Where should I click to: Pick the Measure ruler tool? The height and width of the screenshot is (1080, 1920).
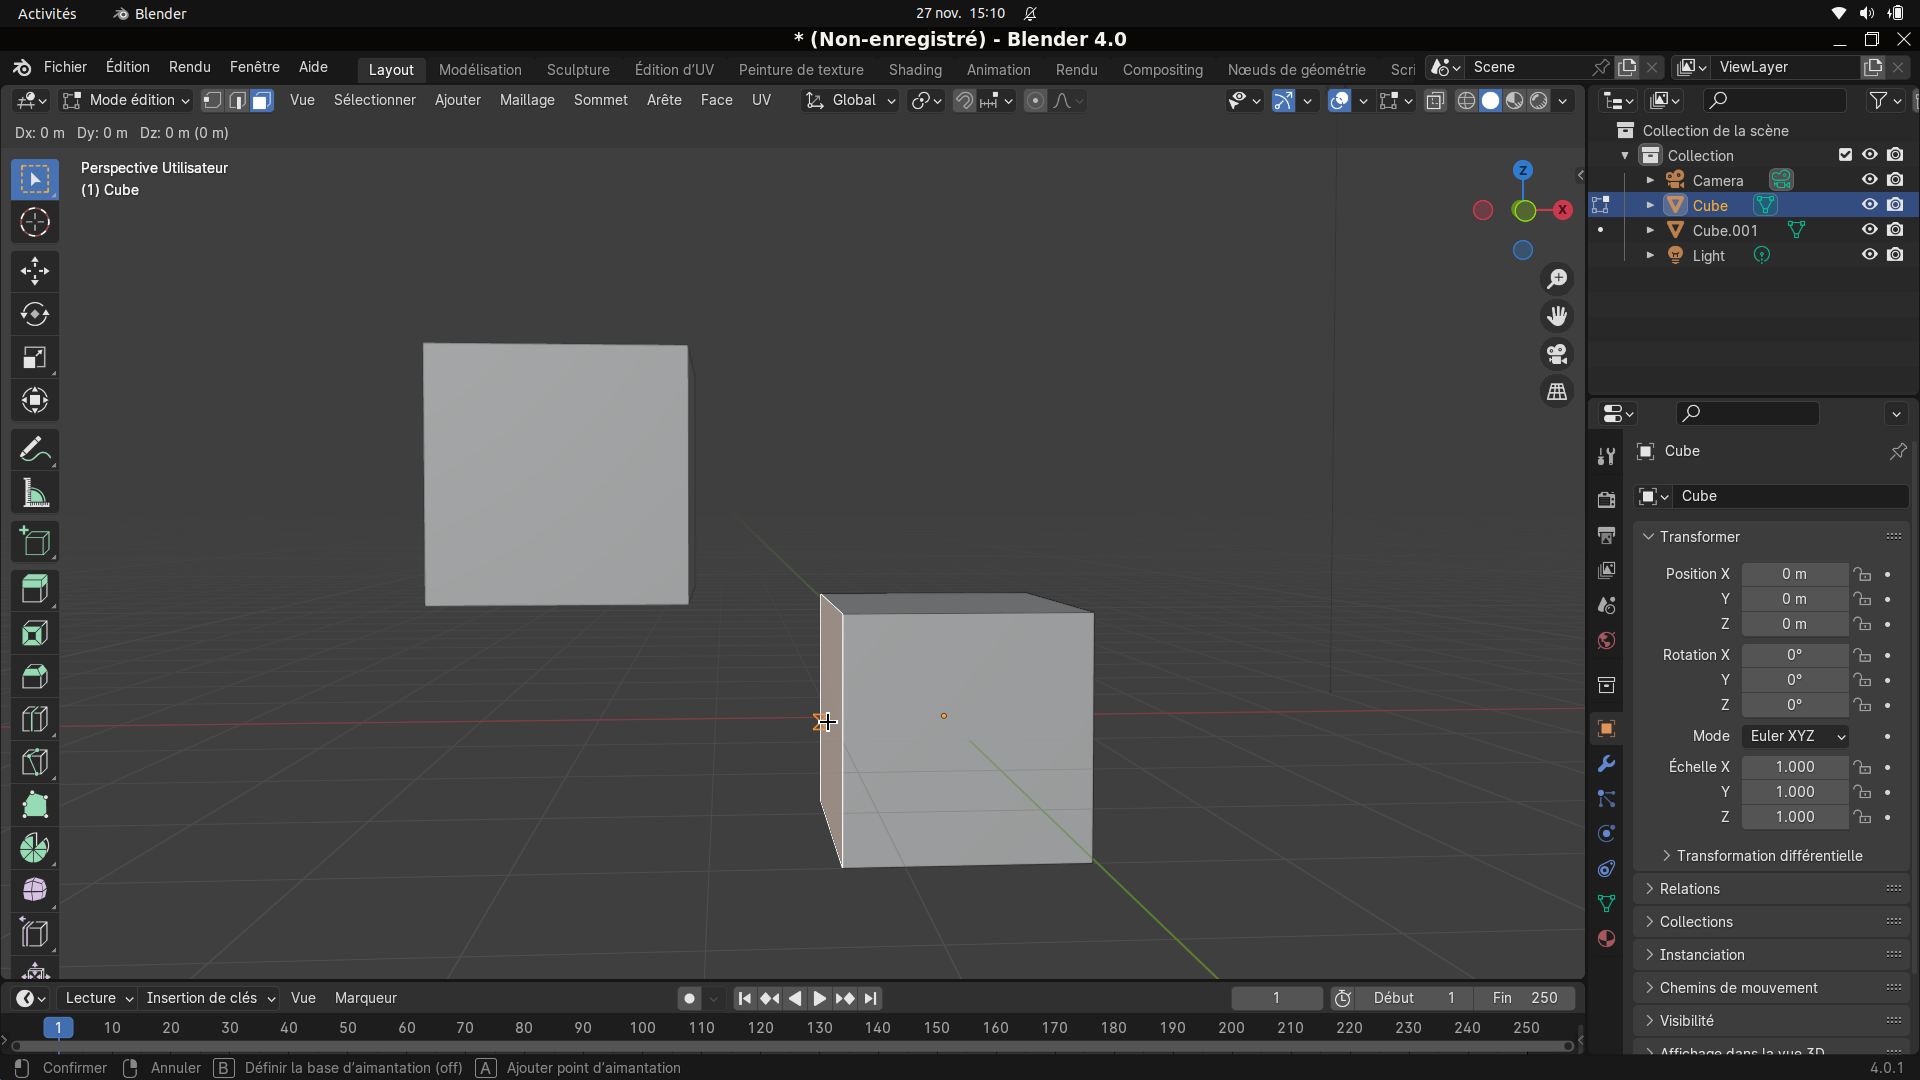35,493
